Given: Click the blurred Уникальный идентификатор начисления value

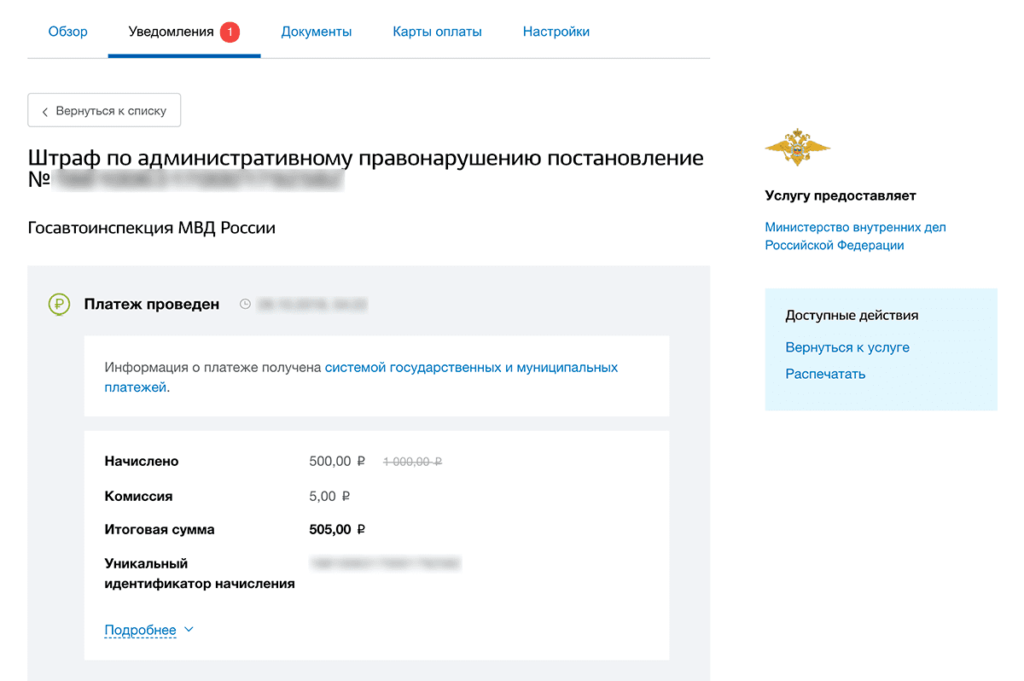Looking at the screenshot, I should (385, 563).
